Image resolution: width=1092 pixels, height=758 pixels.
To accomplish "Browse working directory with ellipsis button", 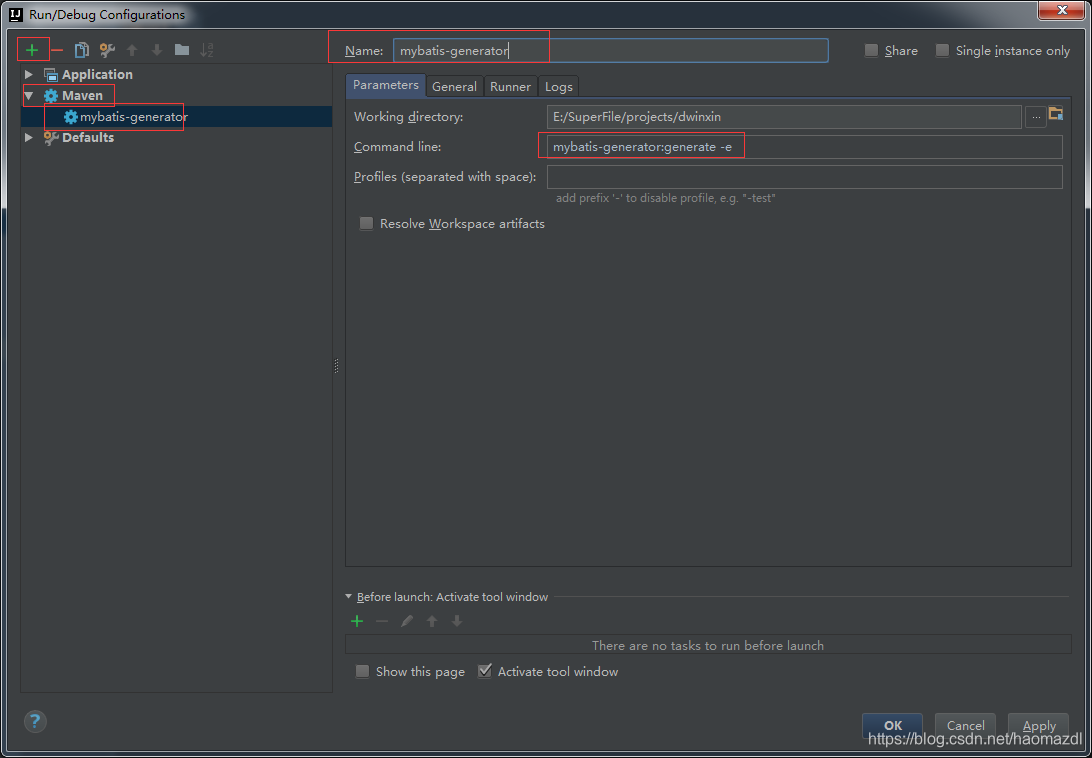I will [1036, 117].
